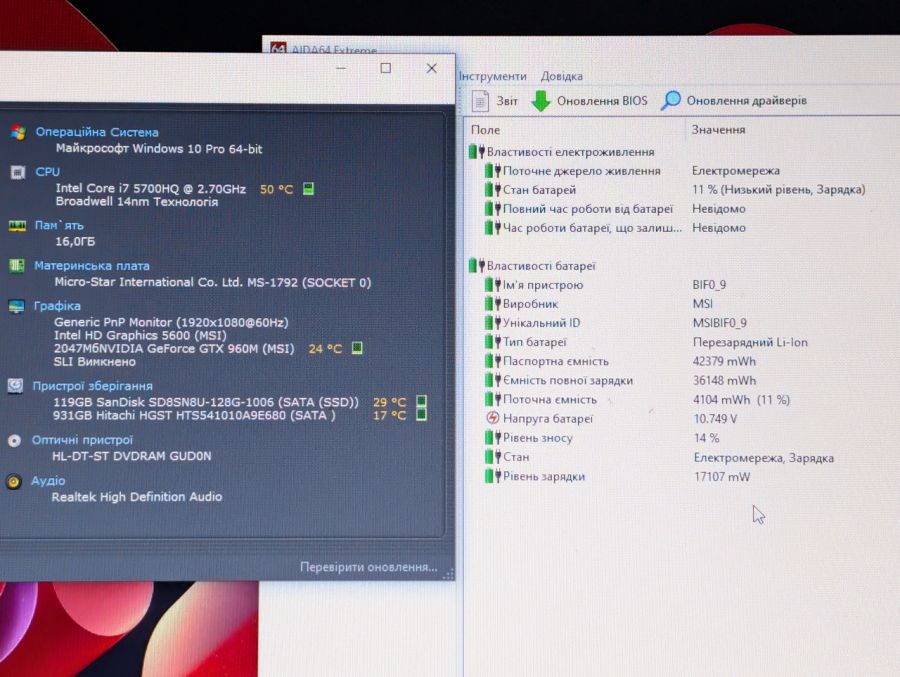Open Оновлення драйверів in the toolbar
Screen dimensions: 900x677
coord(746,100)
